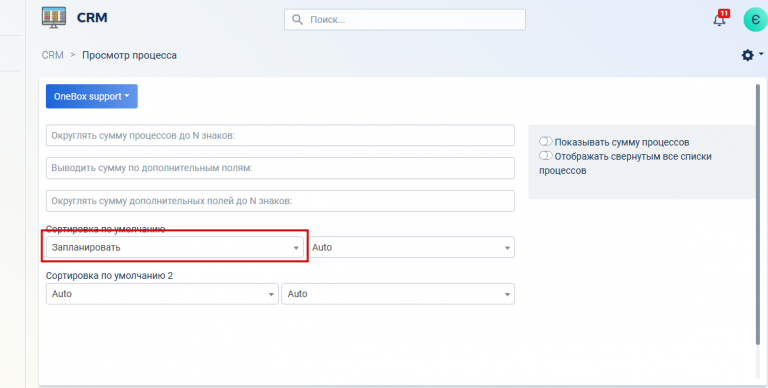Open Auto dropdown beside Запланировать

(410, 247)
